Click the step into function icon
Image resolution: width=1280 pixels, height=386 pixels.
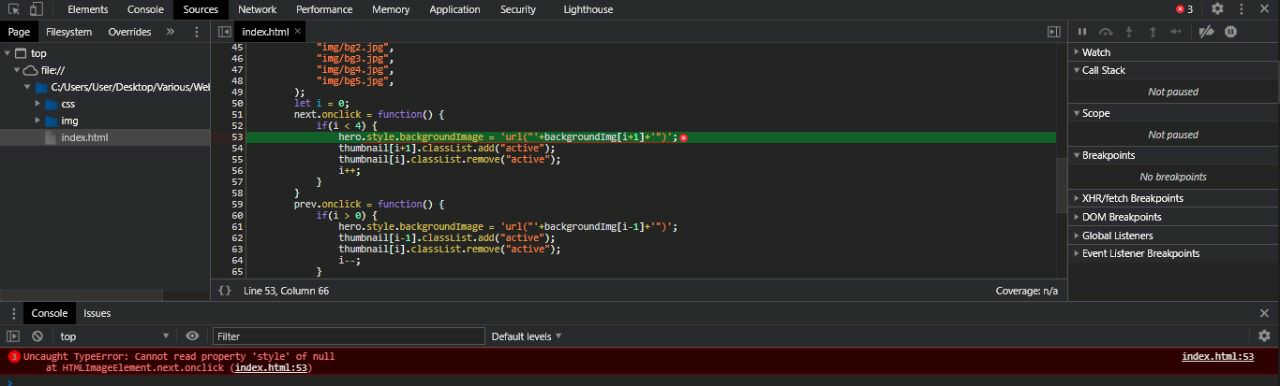[x=1130, y=32]
